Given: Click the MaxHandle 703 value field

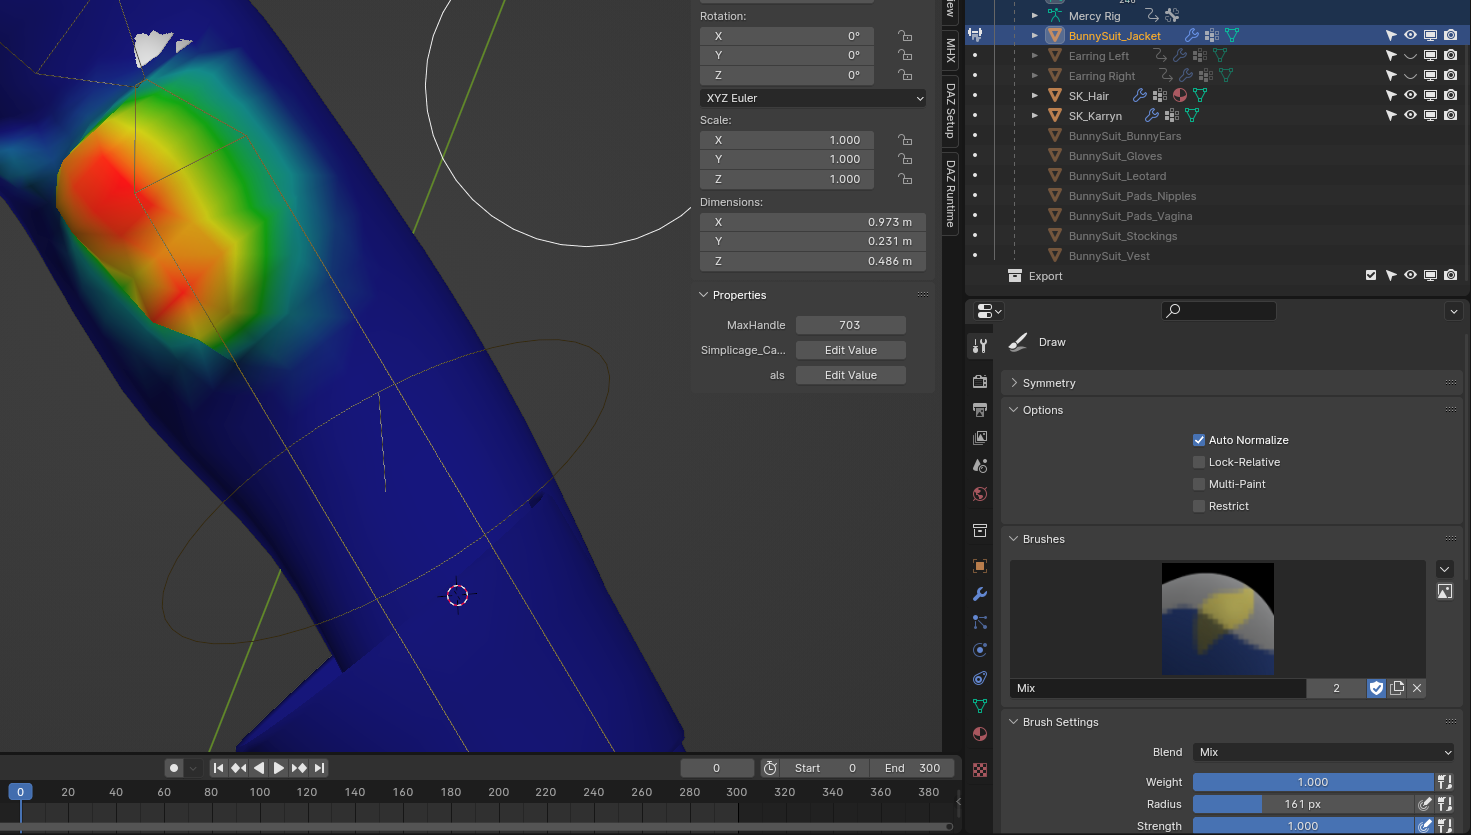Looking at the screenshot, I should pos(851,325).
